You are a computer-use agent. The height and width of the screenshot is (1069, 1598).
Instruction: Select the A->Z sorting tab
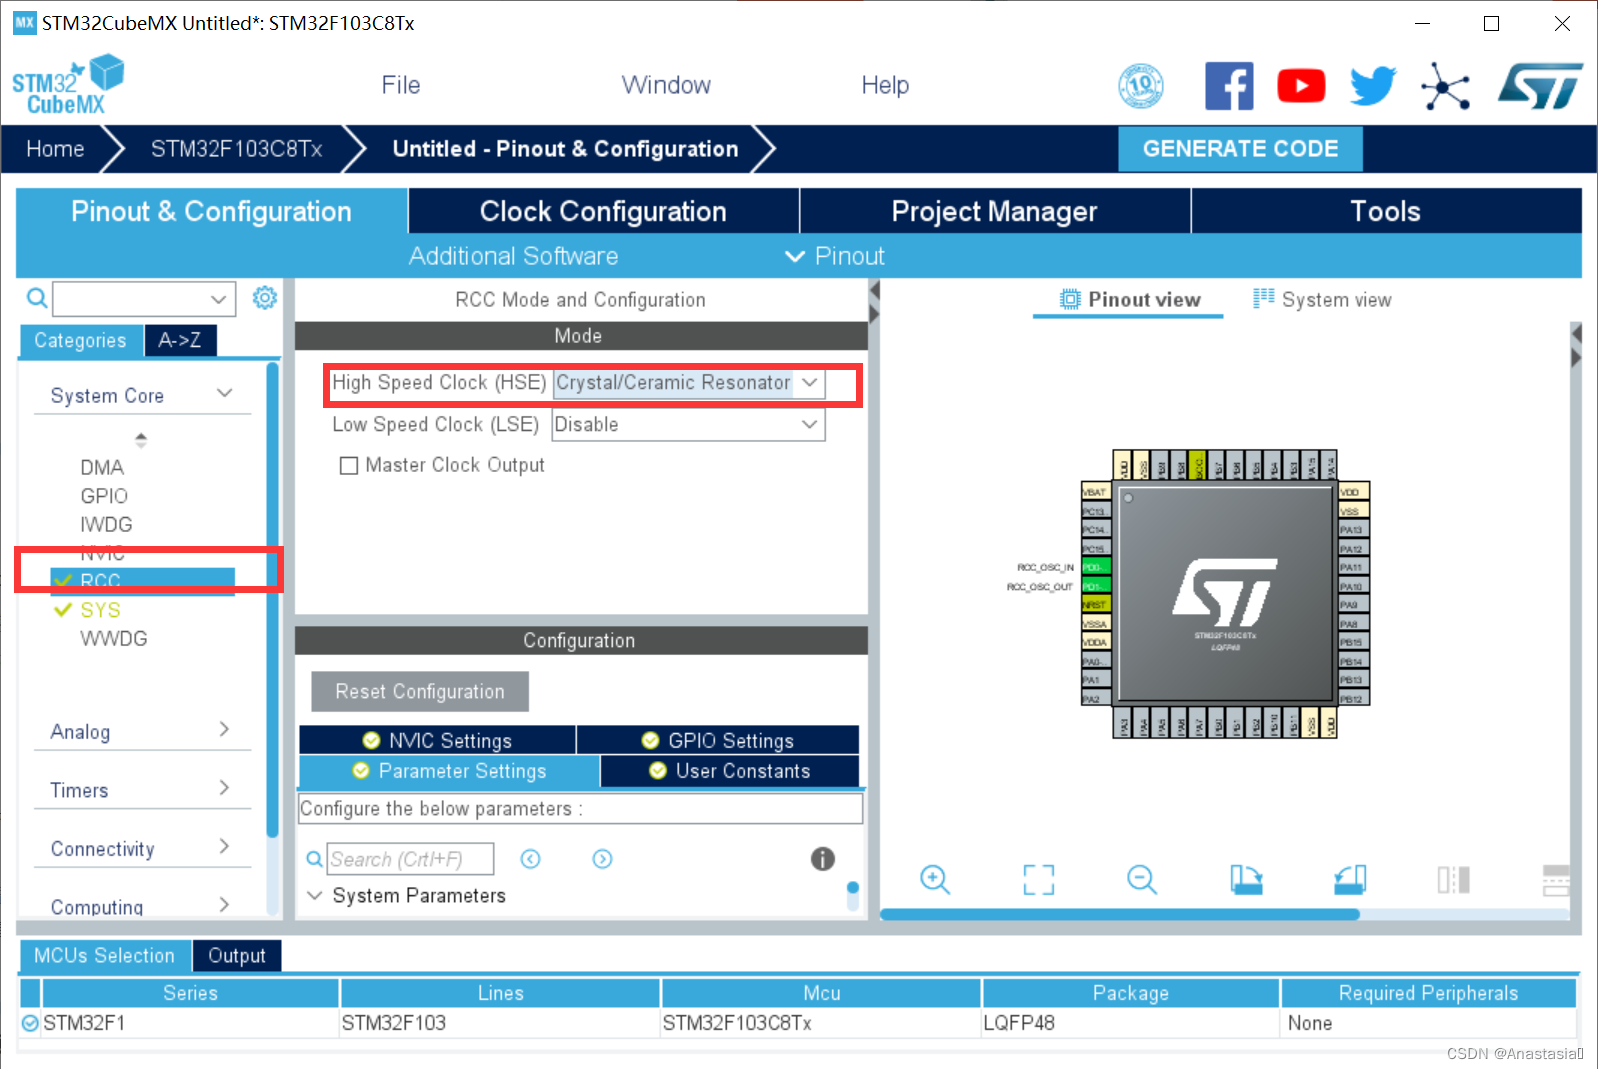pos(180,340)
